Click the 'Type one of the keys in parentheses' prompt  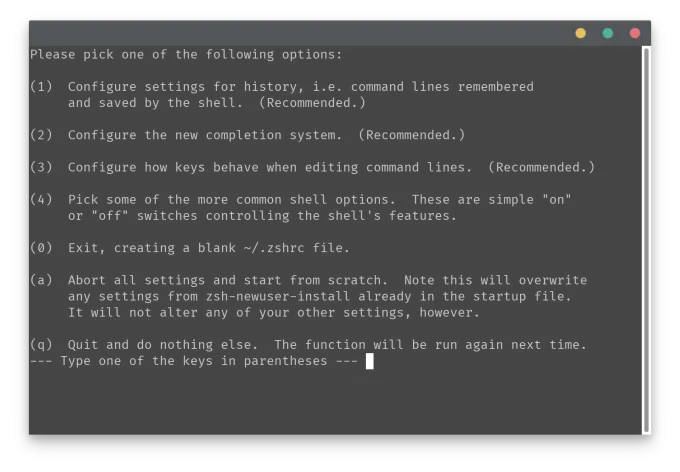pyautogui.click(x=194, y=361)
